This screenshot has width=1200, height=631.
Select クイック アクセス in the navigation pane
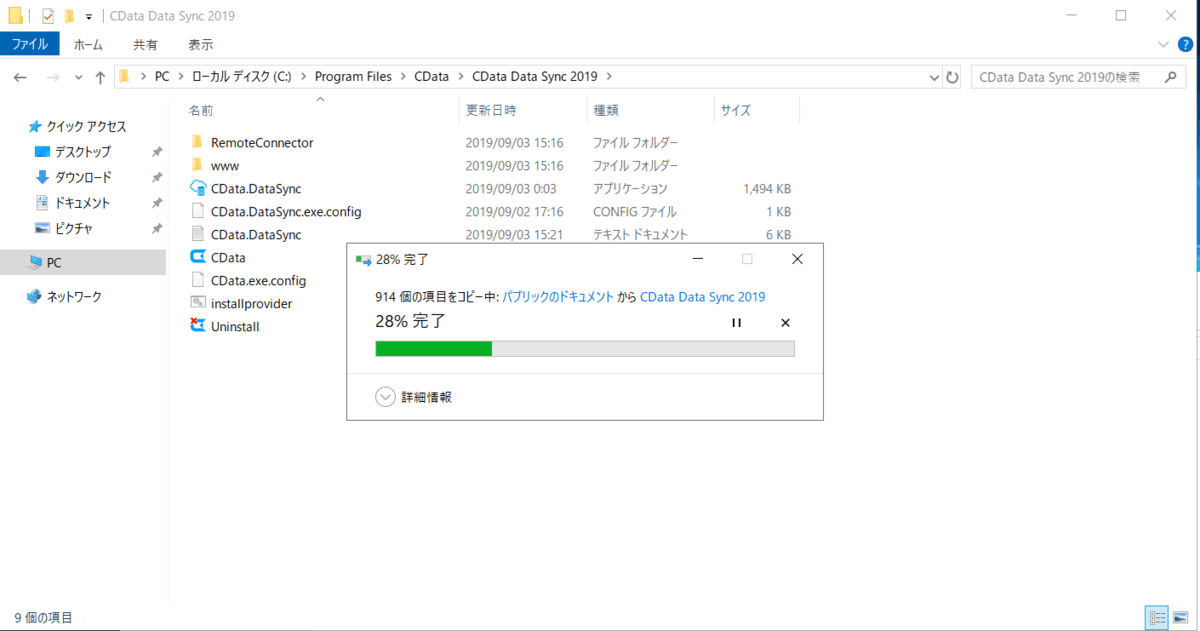coord(86,127)
